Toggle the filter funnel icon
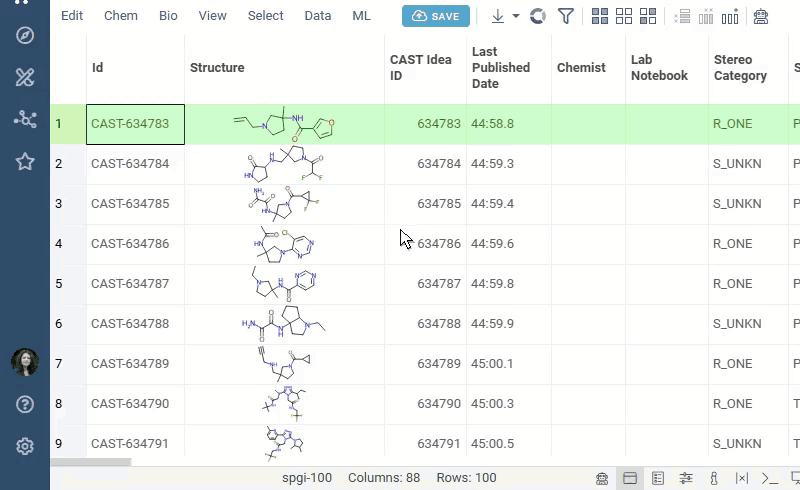The width and height of the screenshot is (800, 490). click(x=565, y=16)
